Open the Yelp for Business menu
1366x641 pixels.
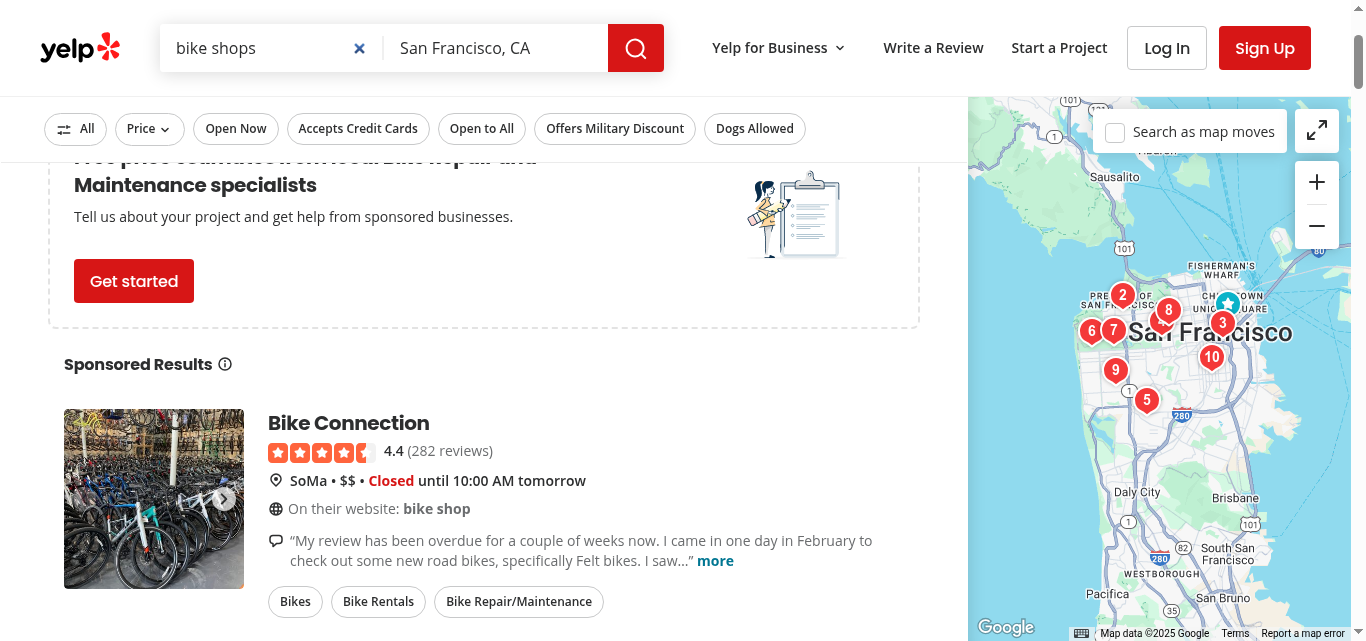779,48
